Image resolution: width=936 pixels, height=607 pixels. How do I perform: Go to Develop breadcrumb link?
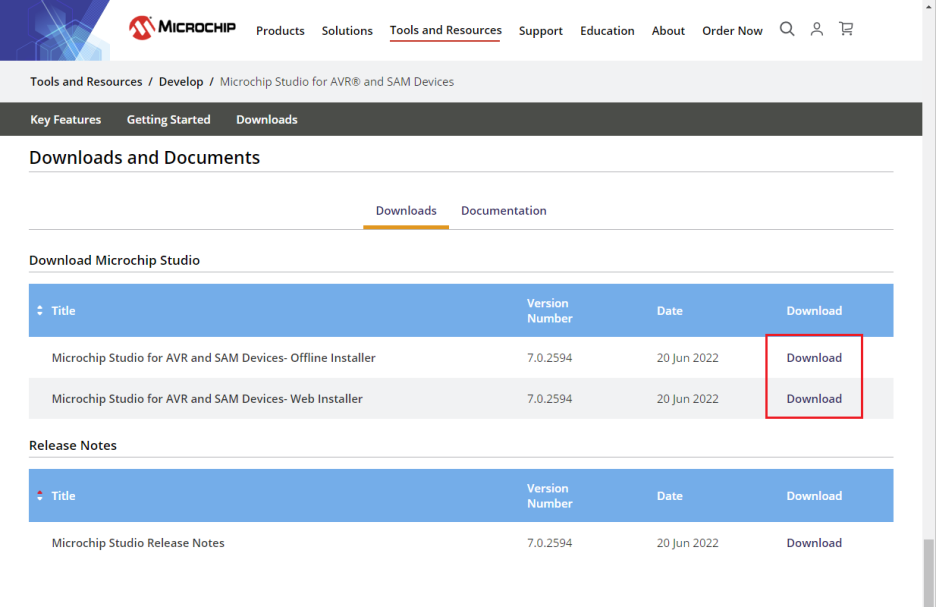181,81
